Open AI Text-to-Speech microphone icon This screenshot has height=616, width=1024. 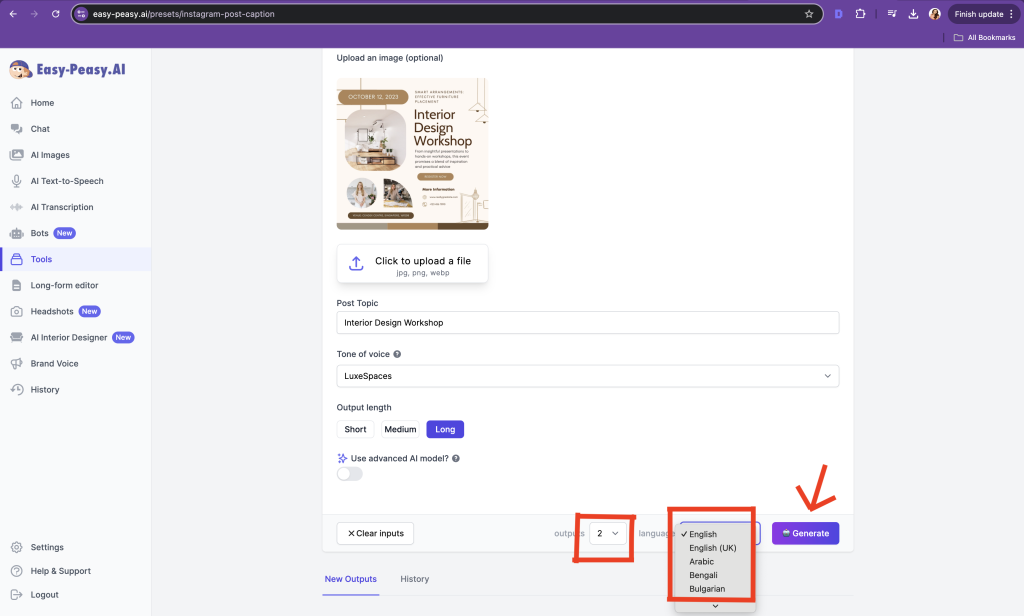(16, 181)
